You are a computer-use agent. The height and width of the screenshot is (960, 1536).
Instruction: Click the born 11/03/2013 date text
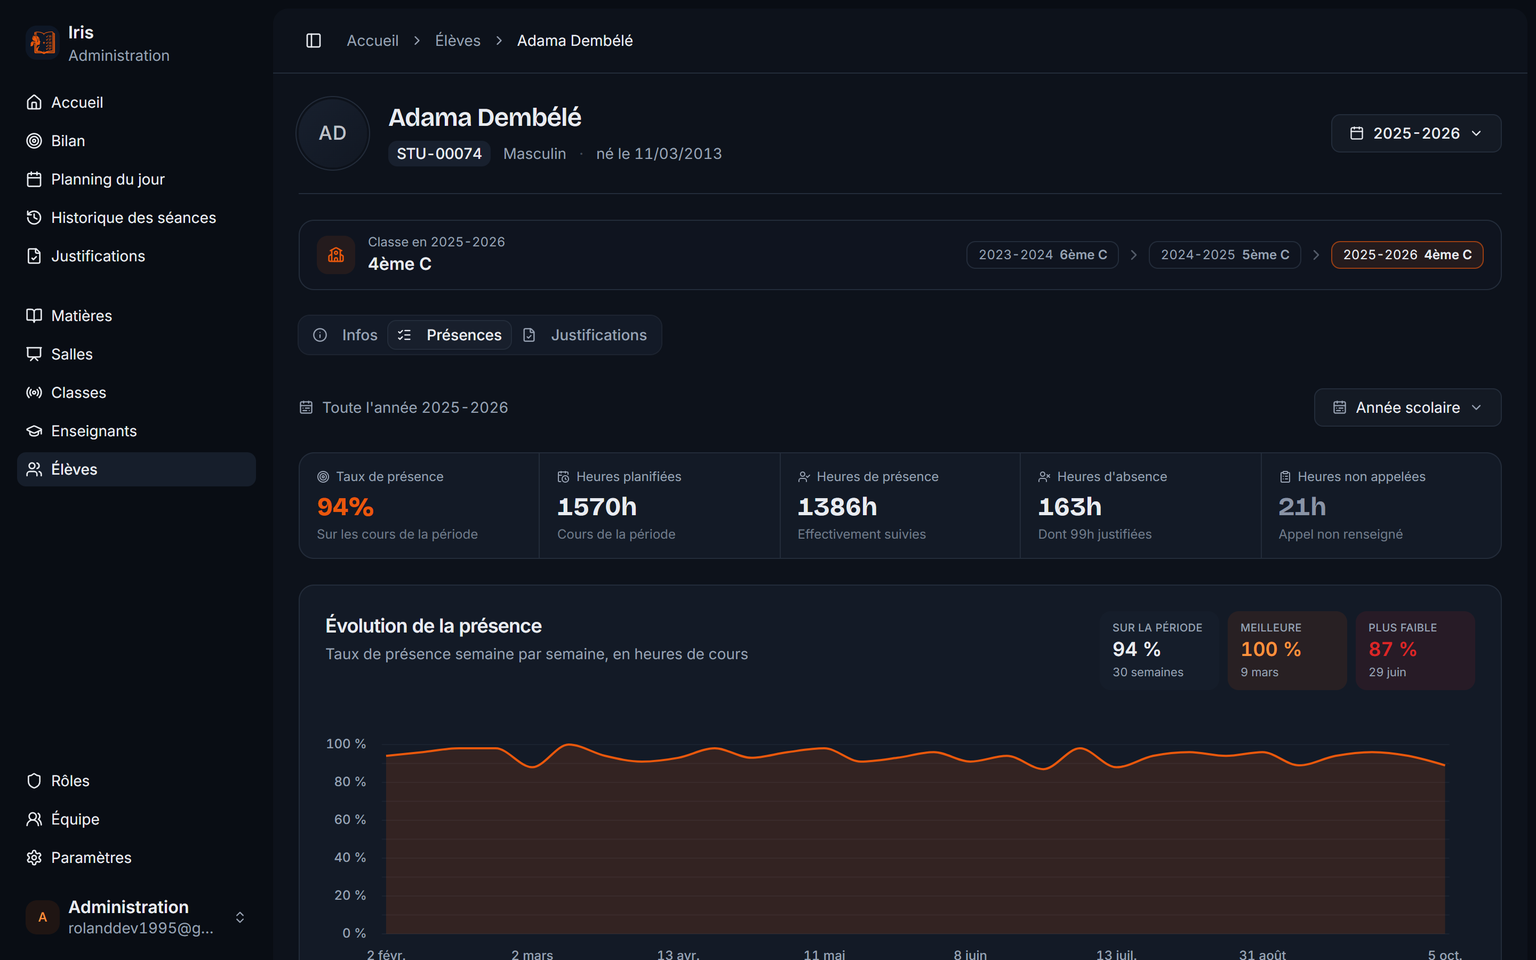click(659, 154)
